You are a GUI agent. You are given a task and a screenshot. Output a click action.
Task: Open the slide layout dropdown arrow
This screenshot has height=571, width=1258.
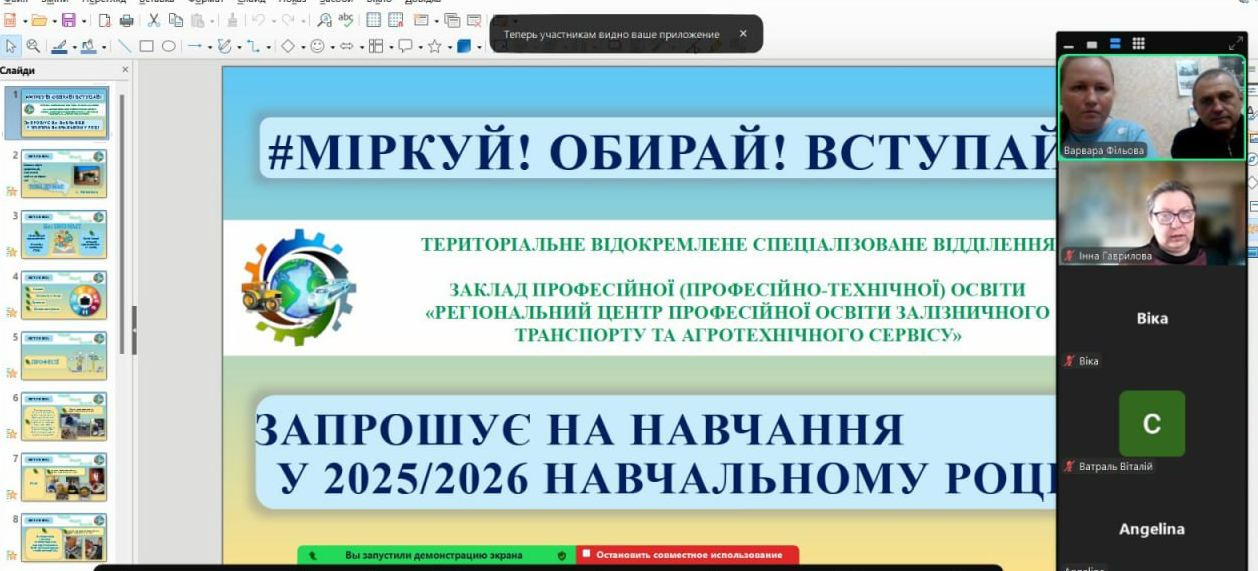[x=436, y=21]
